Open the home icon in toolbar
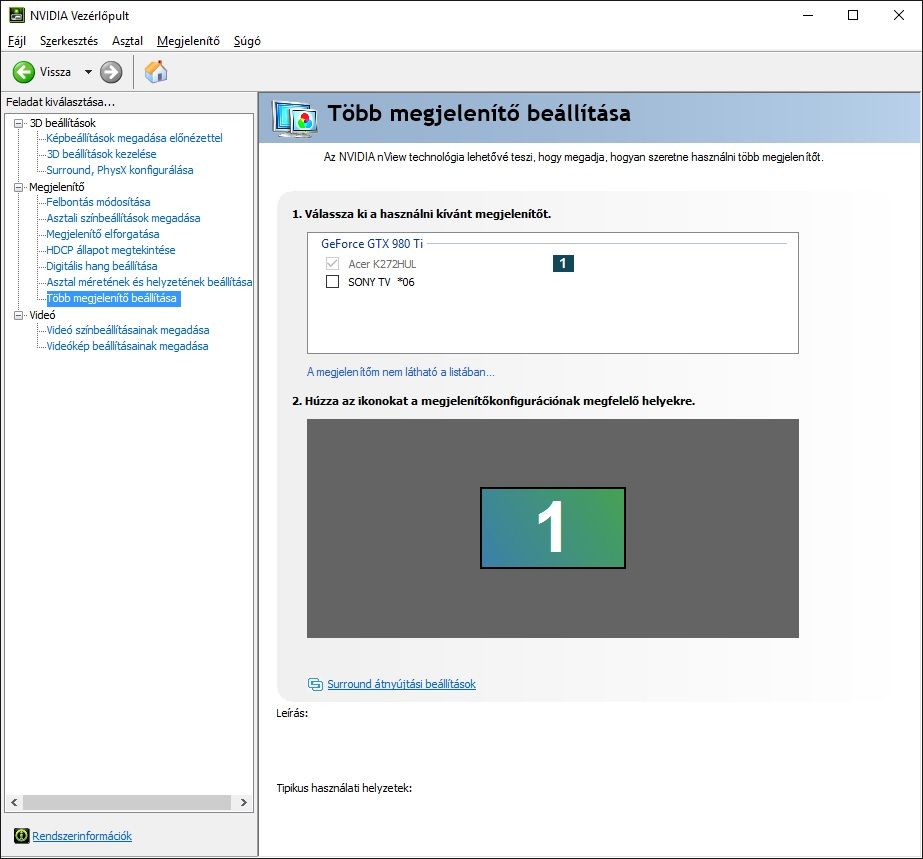This screenshot has width=923, height=859. pos(156,72)
